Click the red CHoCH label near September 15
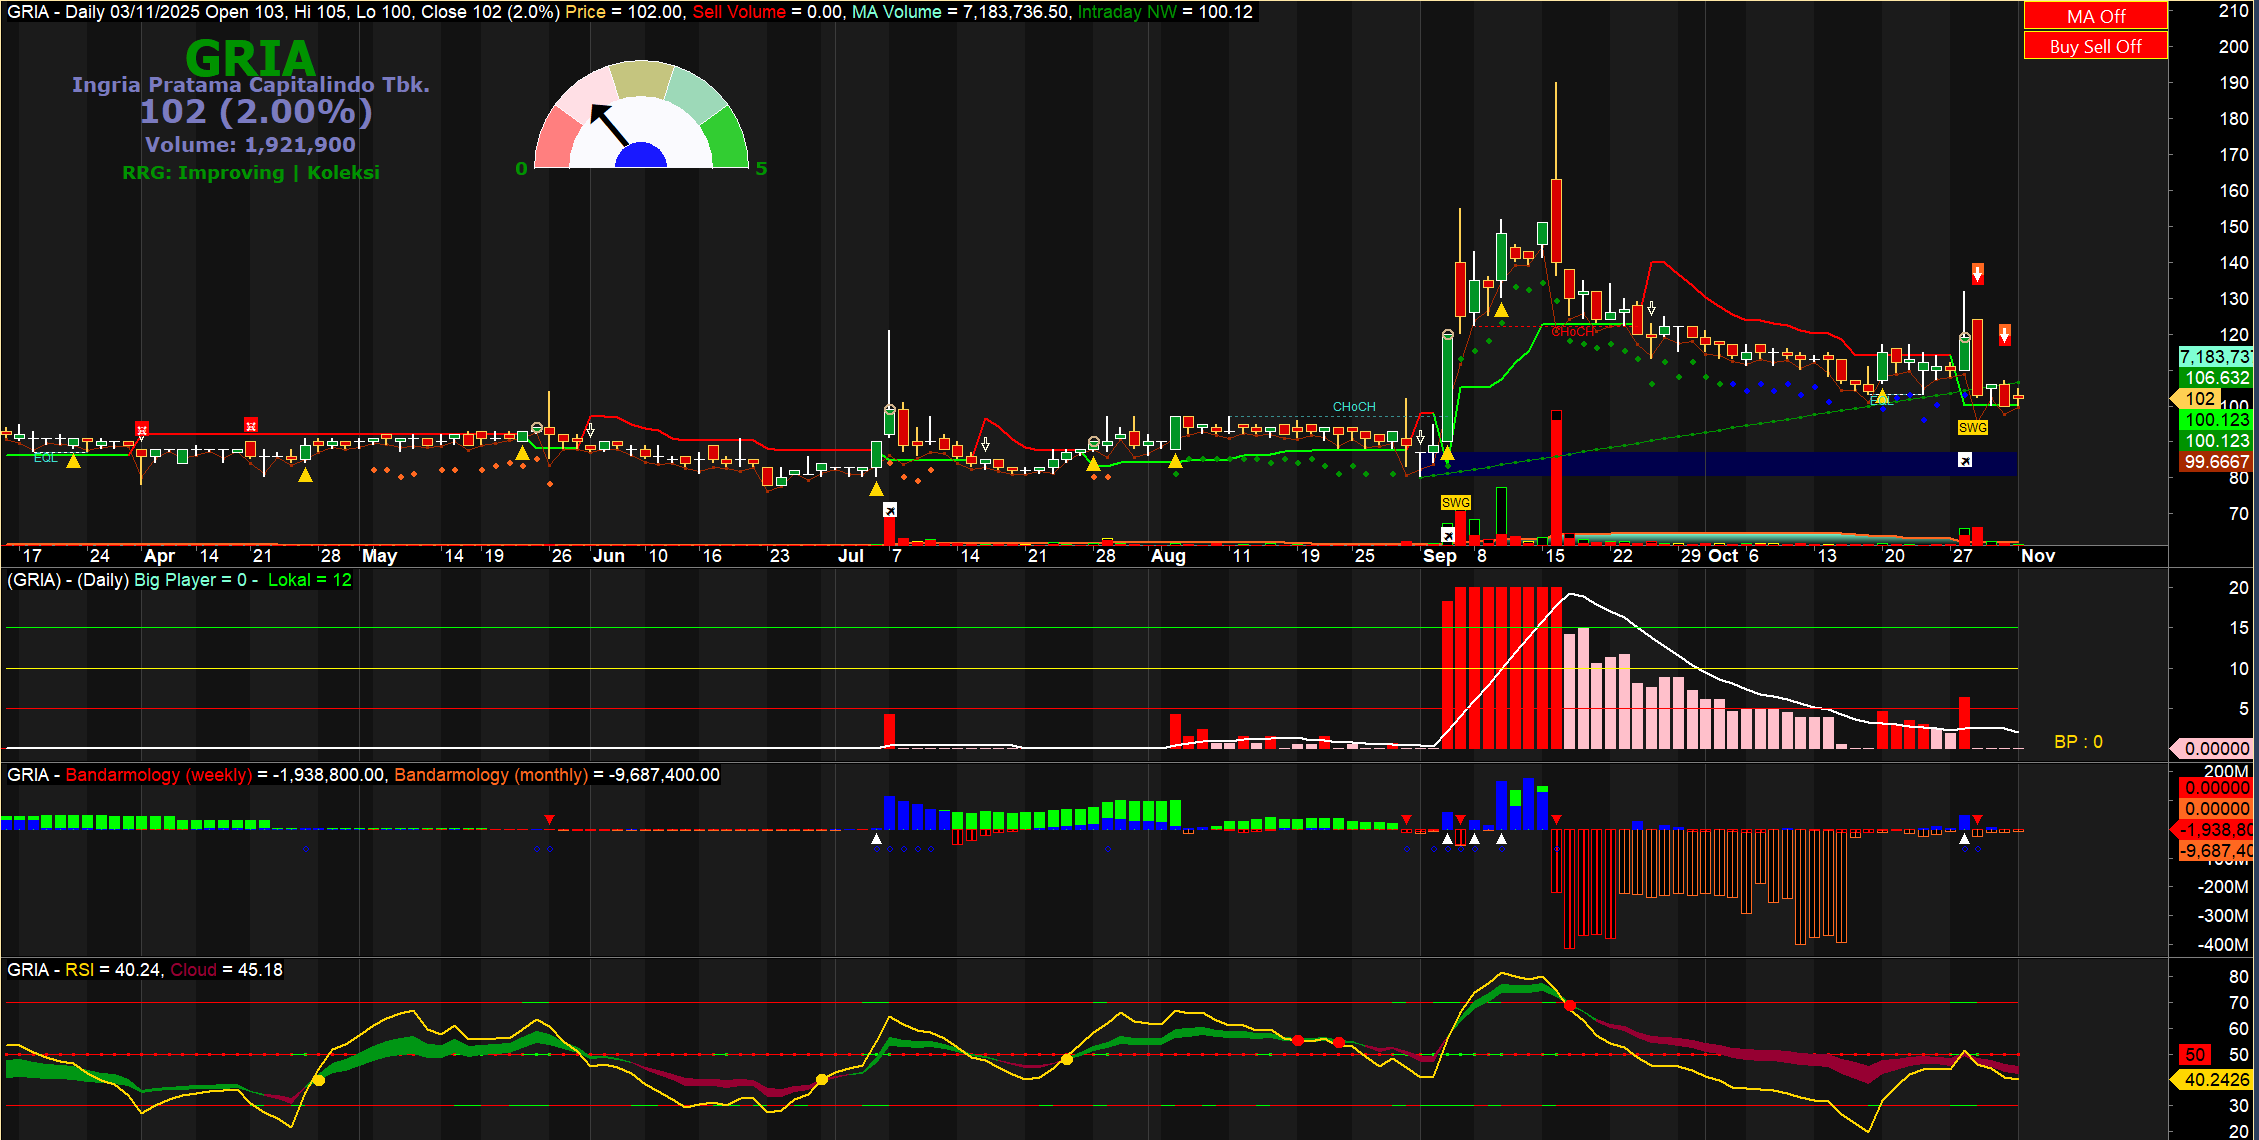The width and height of the screenshot is (2259, 1140). coord(1574,332)
